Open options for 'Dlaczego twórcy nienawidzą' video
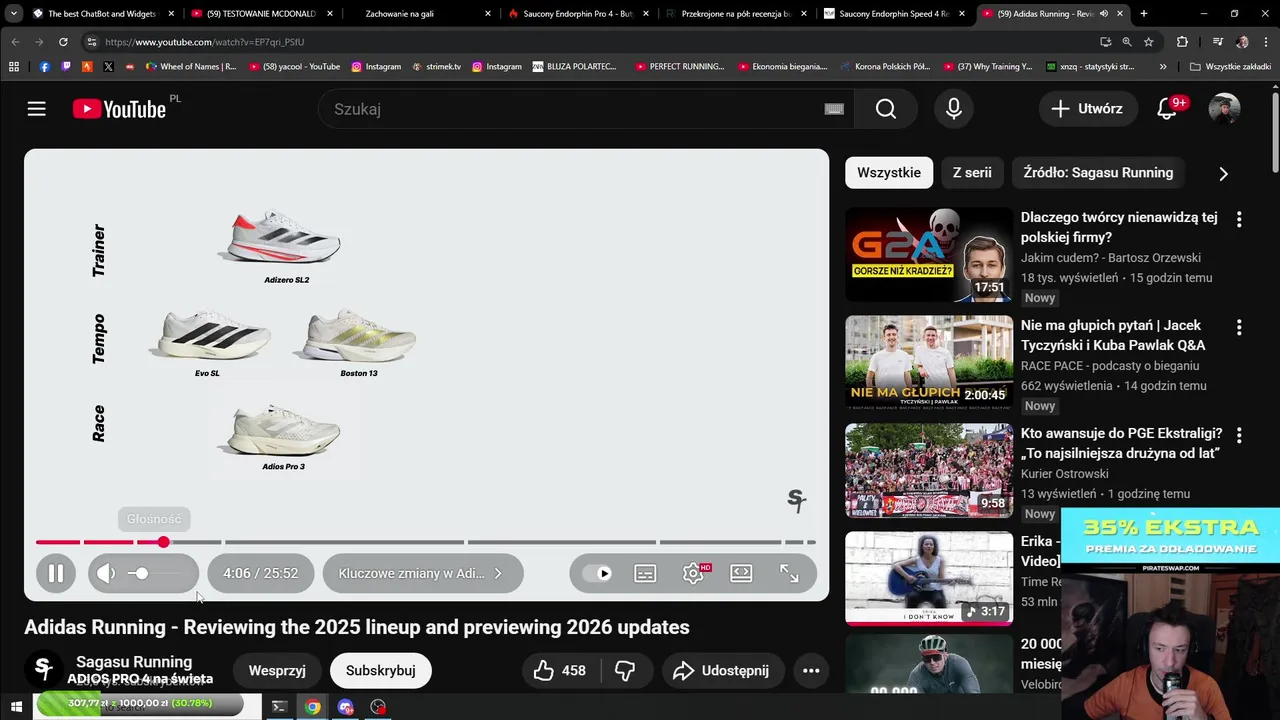The width and height of the screenshot is (1280, 720). (x=1239, y=219)
